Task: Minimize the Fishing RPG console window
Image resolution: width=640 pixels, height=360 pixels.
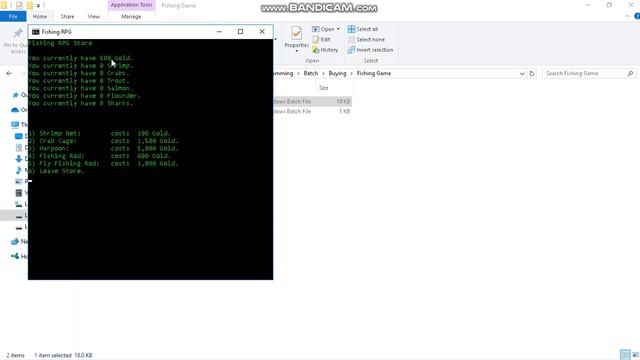Action: [219, 32]
